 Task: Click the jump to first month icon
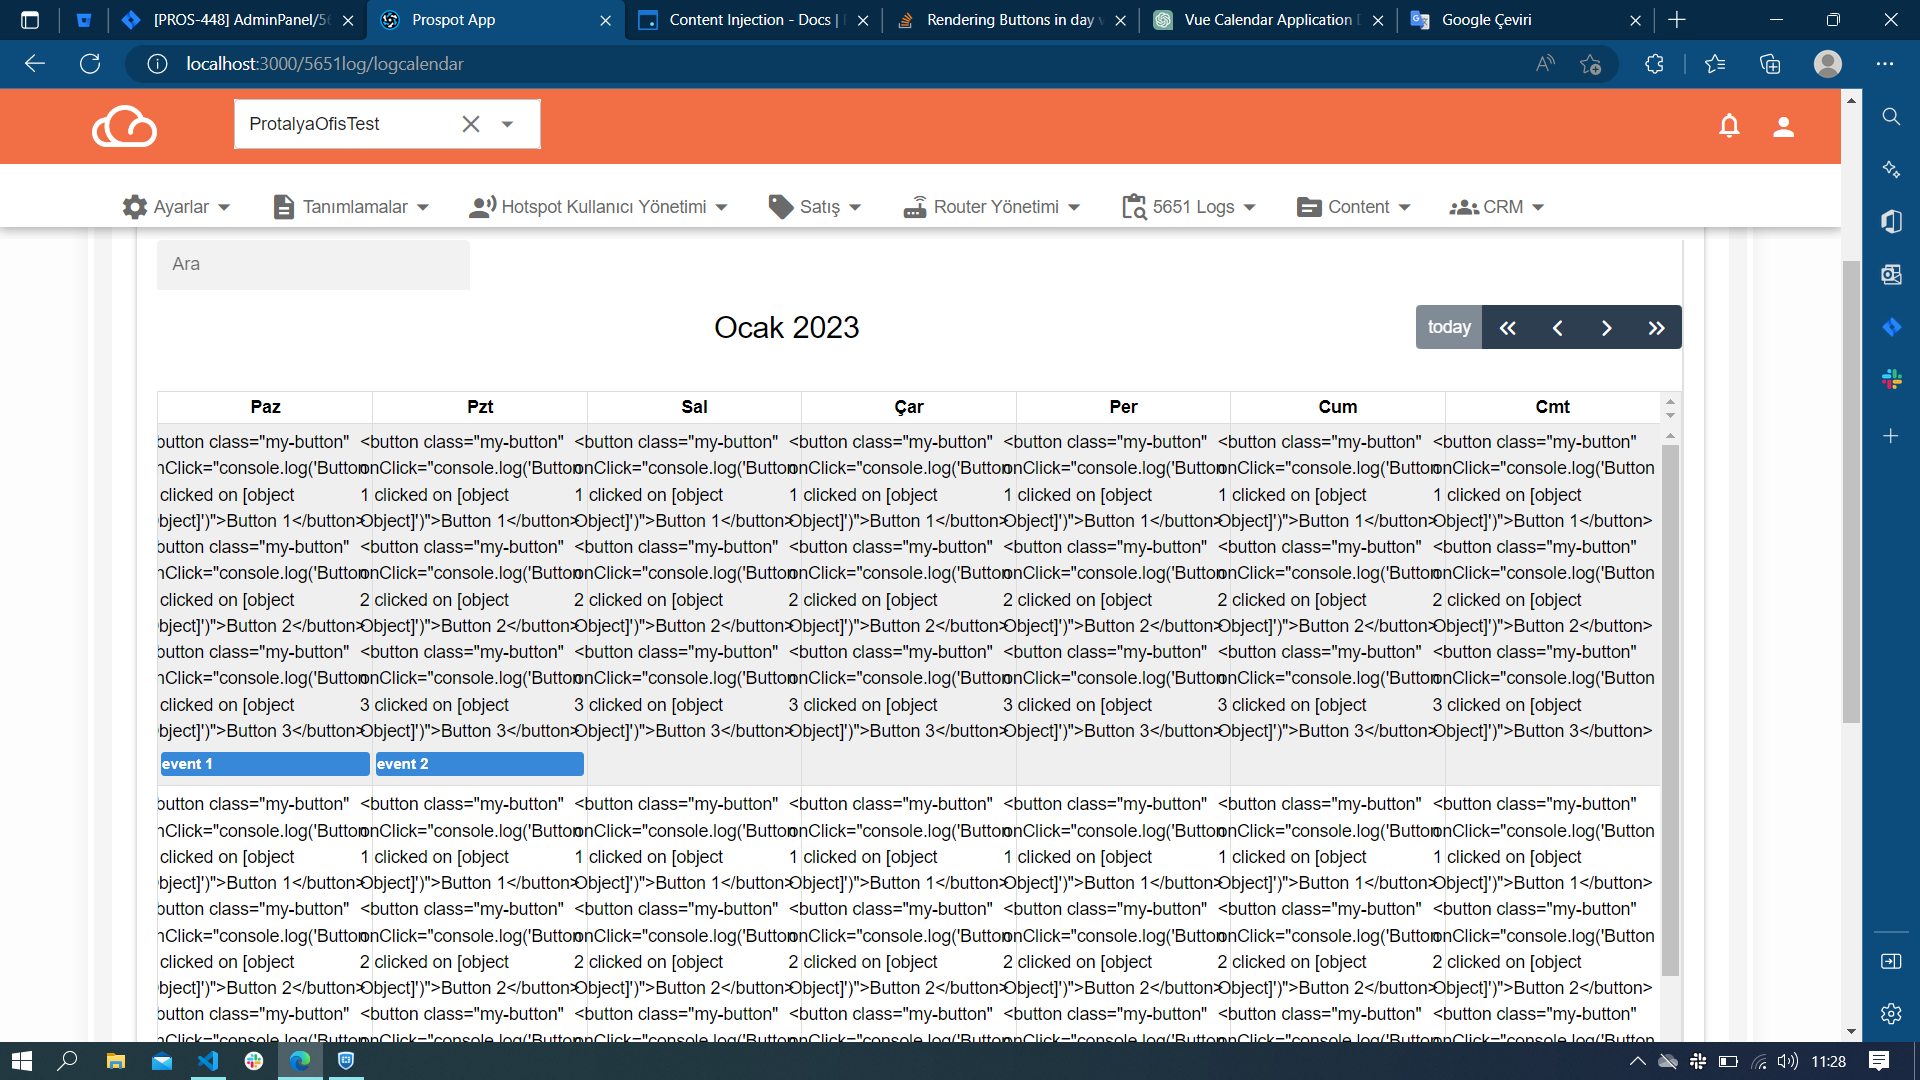1507,327
